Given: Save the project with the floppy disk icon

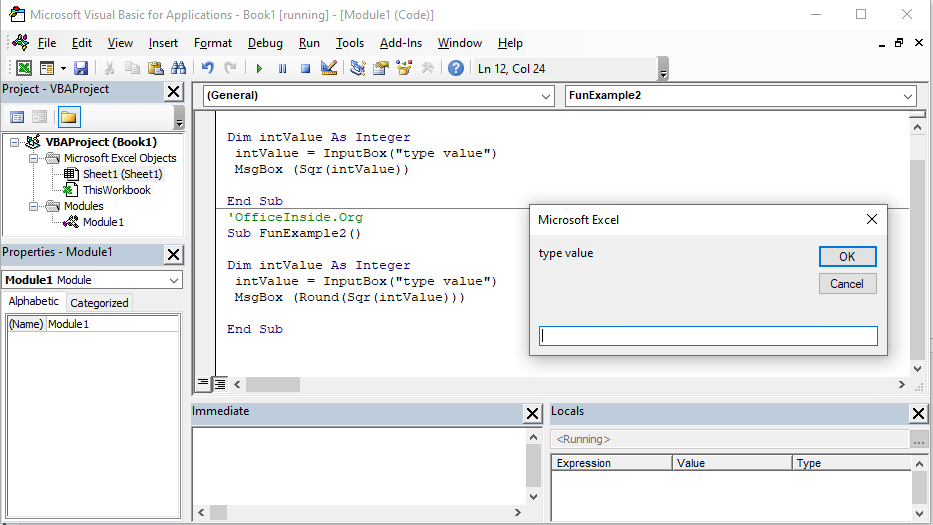Looking at the screenshot, I should (x=81, y=68).
